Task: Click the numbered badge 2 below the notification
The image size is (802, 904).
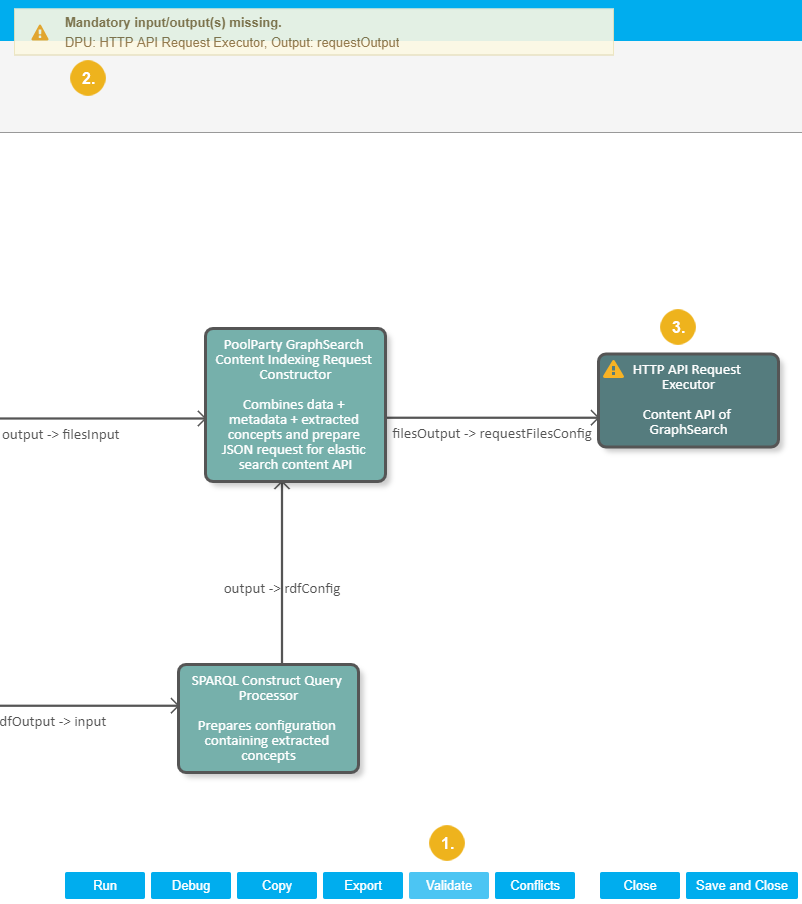Action: coord(88,79)
